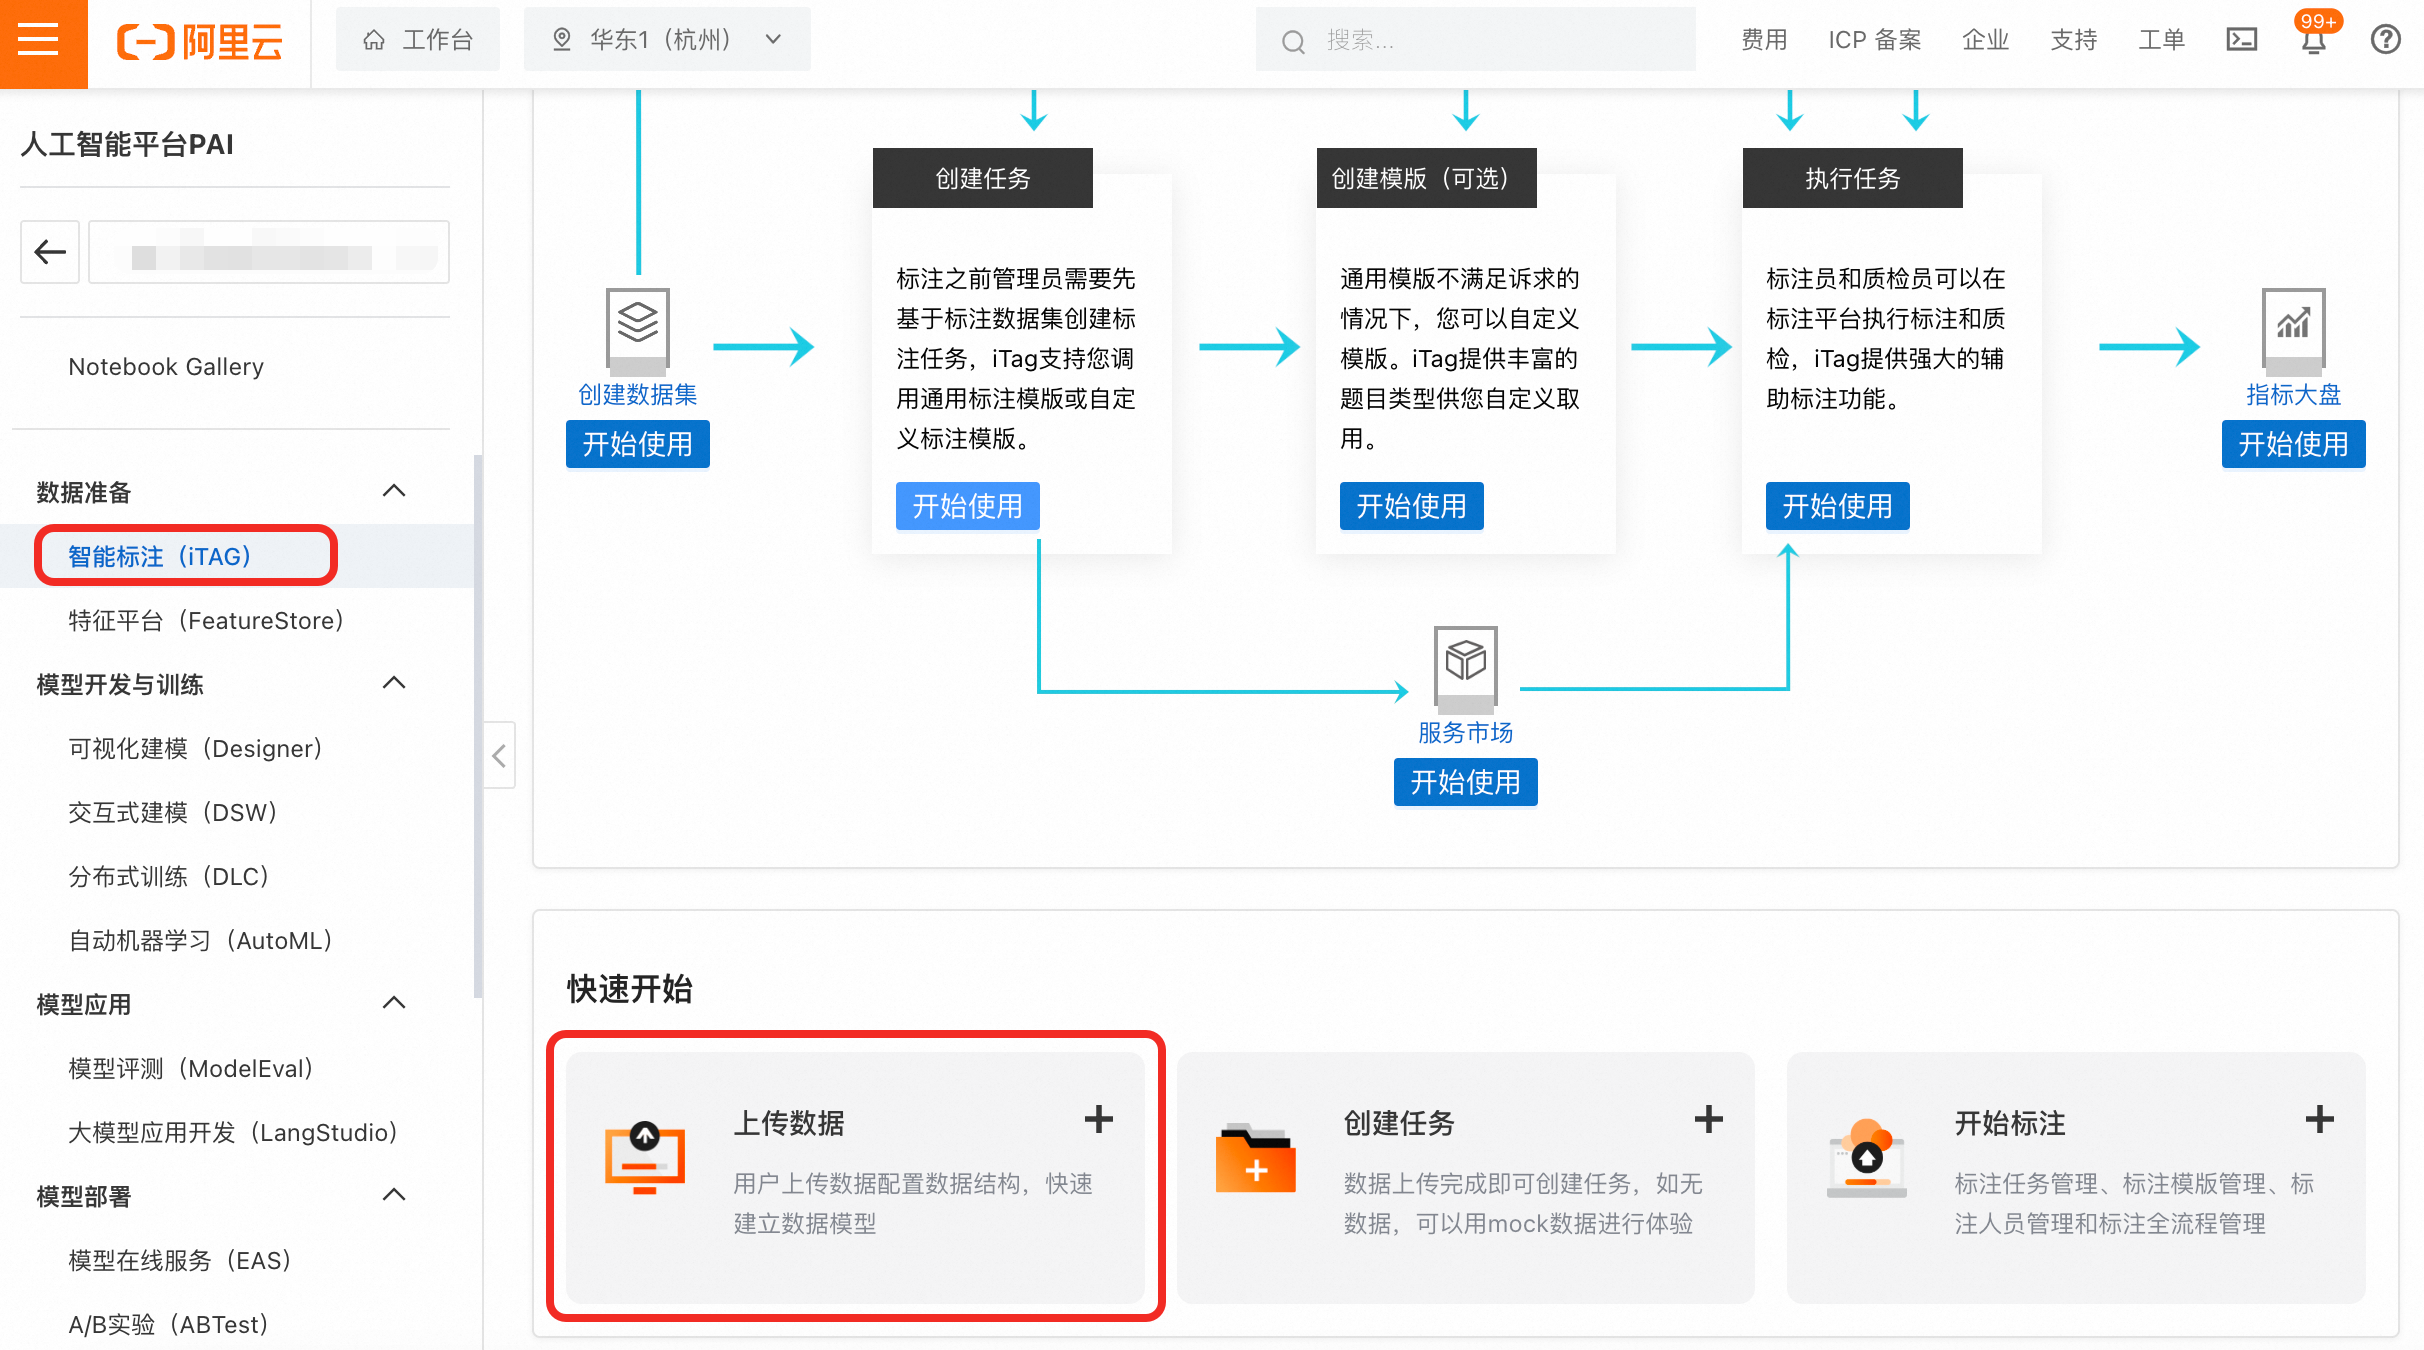Open the 企业 menu
Image resolution: width=2424 pixels, height=1350 pixels.
point(1985,40)
